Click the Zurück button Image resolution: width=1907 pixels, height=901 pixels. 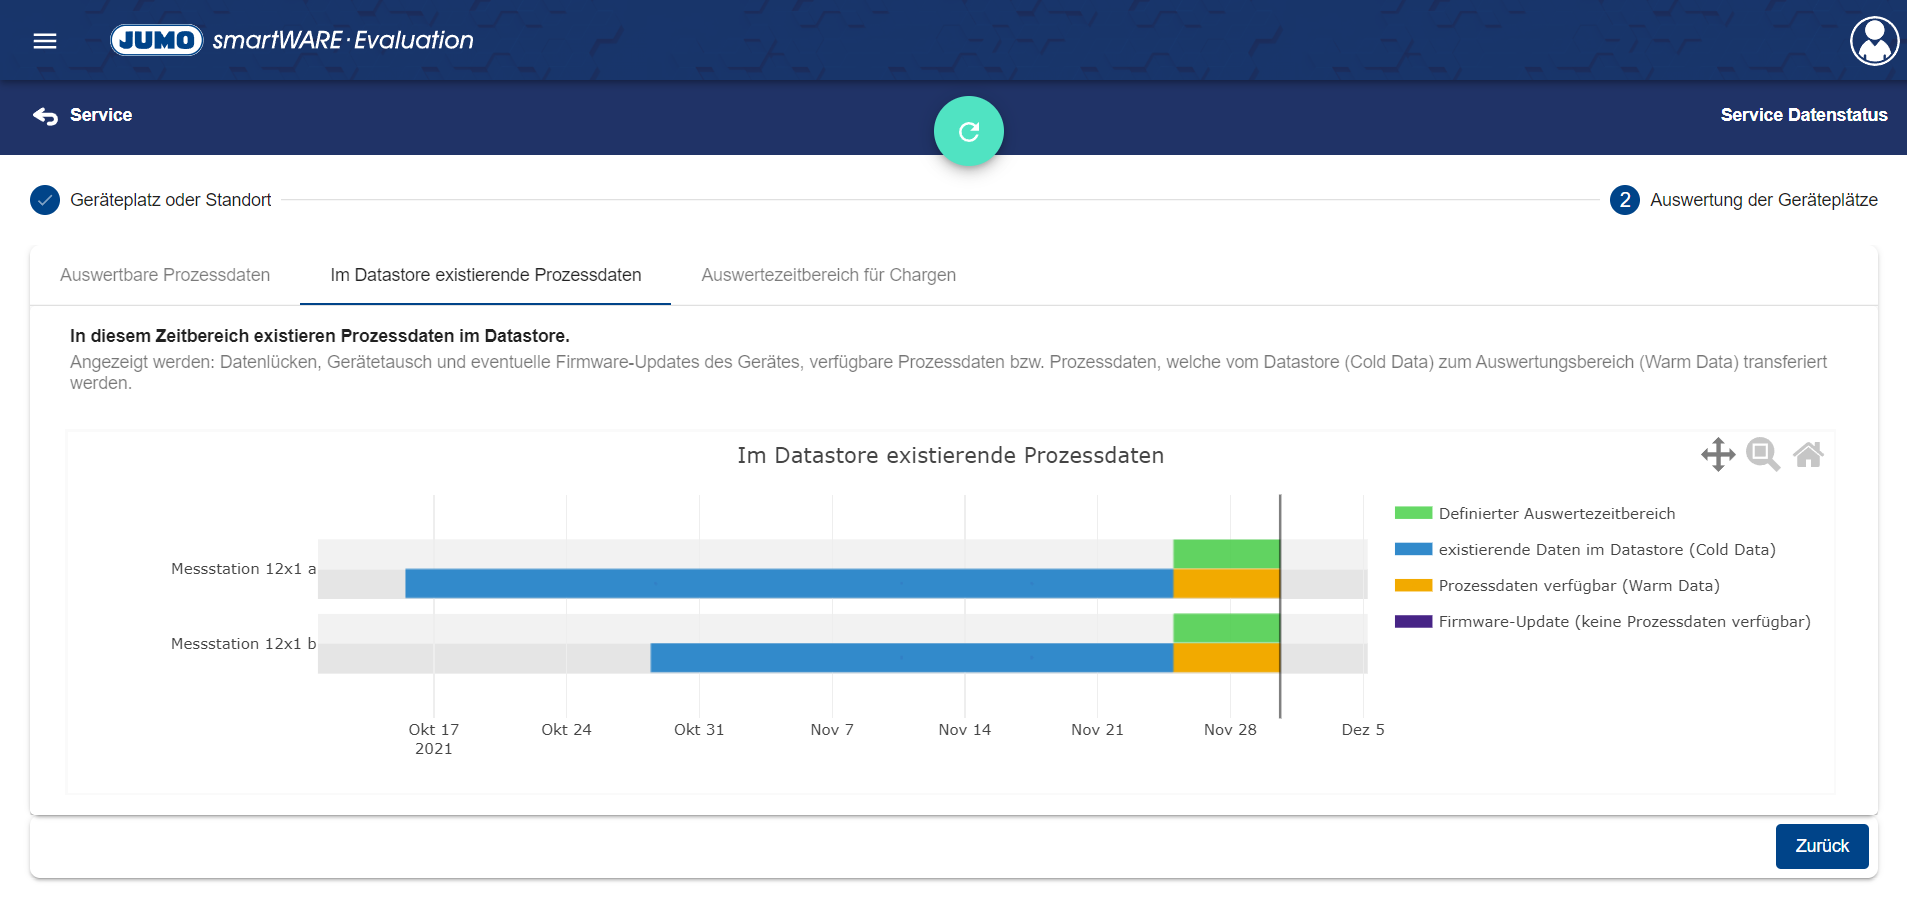(1821, 846)
